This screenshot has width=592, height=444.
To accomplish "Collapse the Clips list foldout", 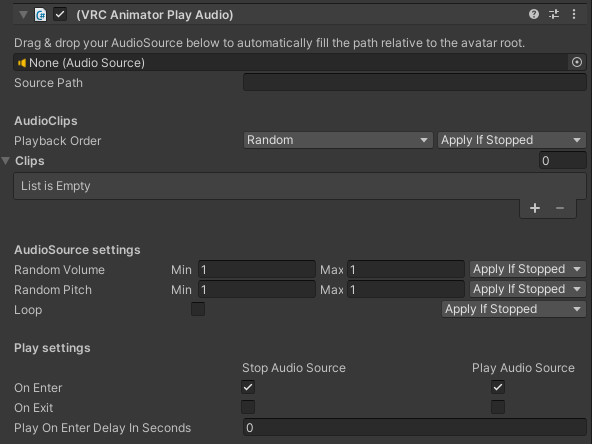I will (x=6, y=161).
